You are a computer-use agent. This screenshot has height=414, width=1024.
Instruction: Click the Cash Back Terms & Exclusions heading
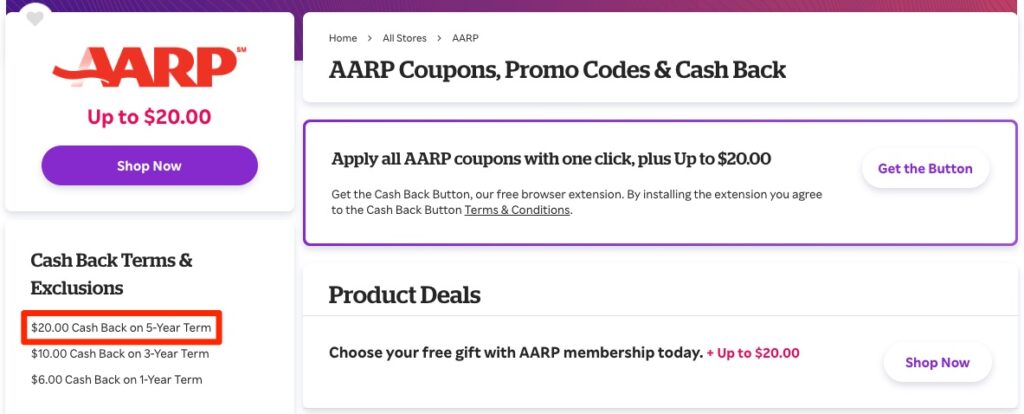point(112,274)
